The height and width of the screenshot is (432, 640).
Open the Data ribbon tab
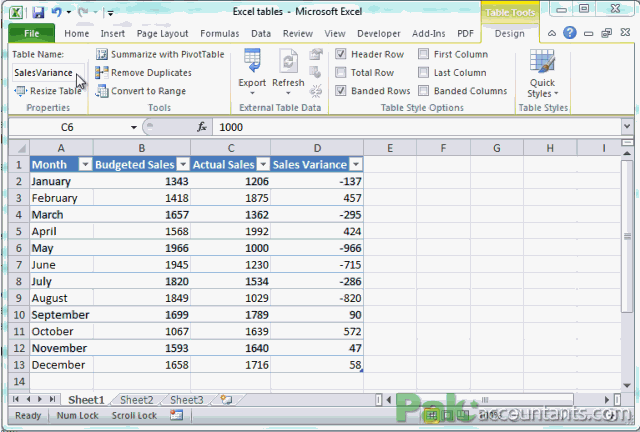coord(261,33)
